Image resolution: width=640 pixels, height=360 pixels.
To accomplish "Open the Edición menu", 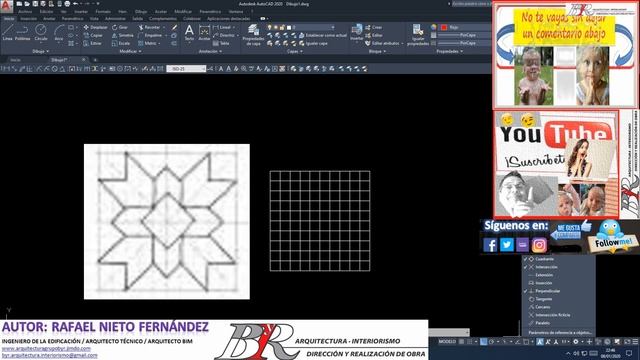I will 46,12.
